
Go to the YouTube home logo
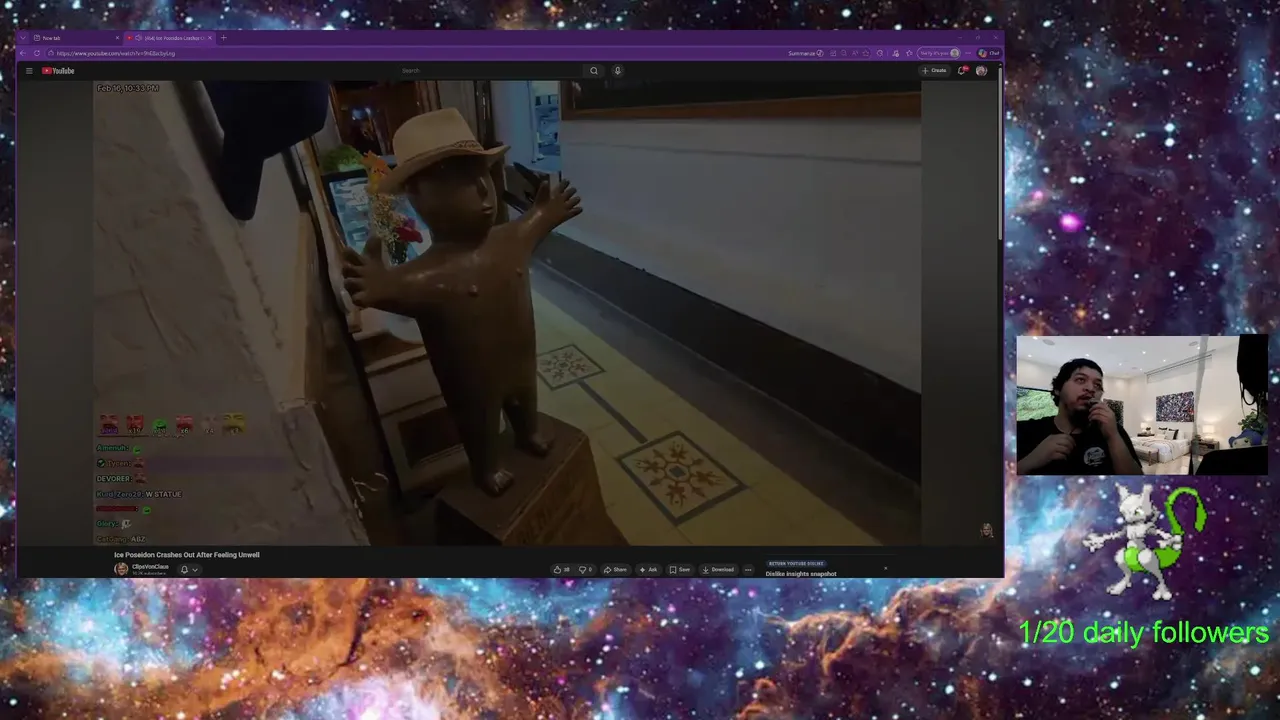58,71
